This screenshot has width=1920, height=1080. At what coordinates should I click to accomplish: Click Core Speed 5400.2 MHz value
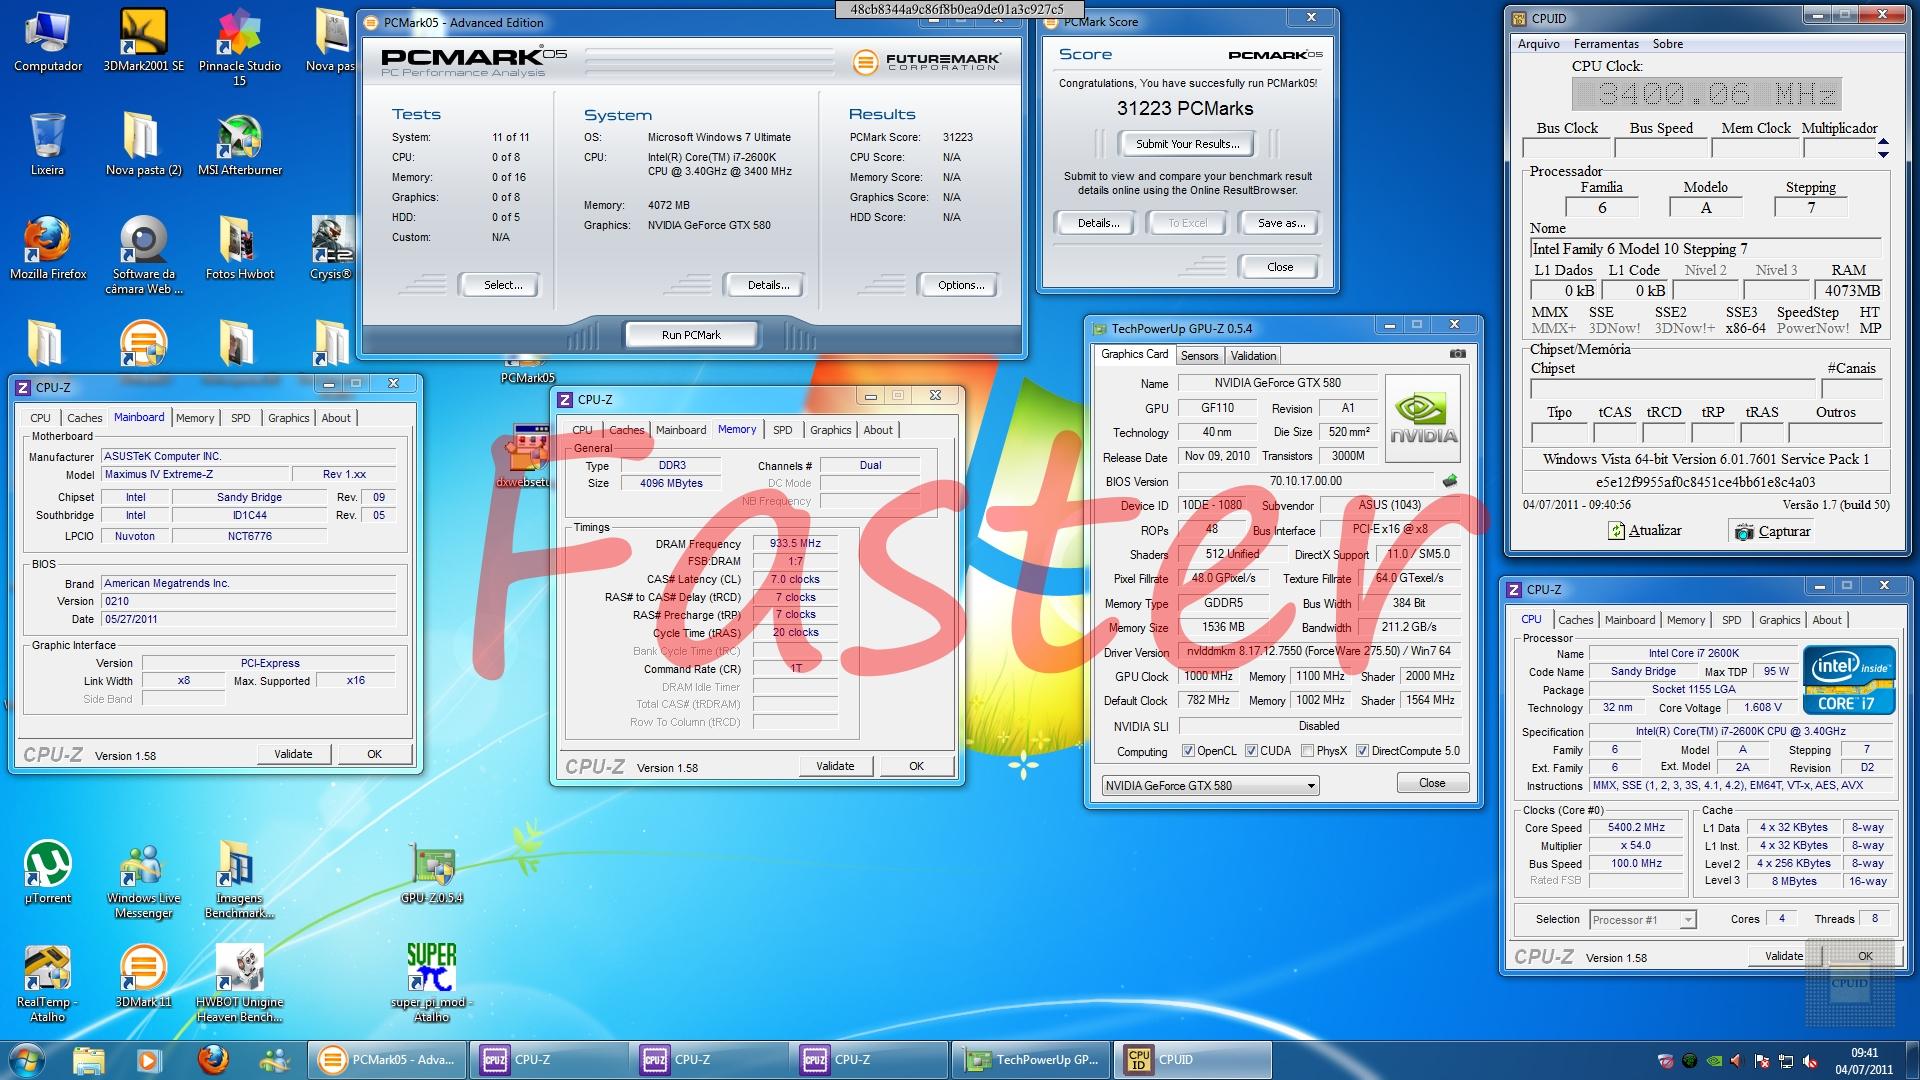click(x=1636, y=828)
